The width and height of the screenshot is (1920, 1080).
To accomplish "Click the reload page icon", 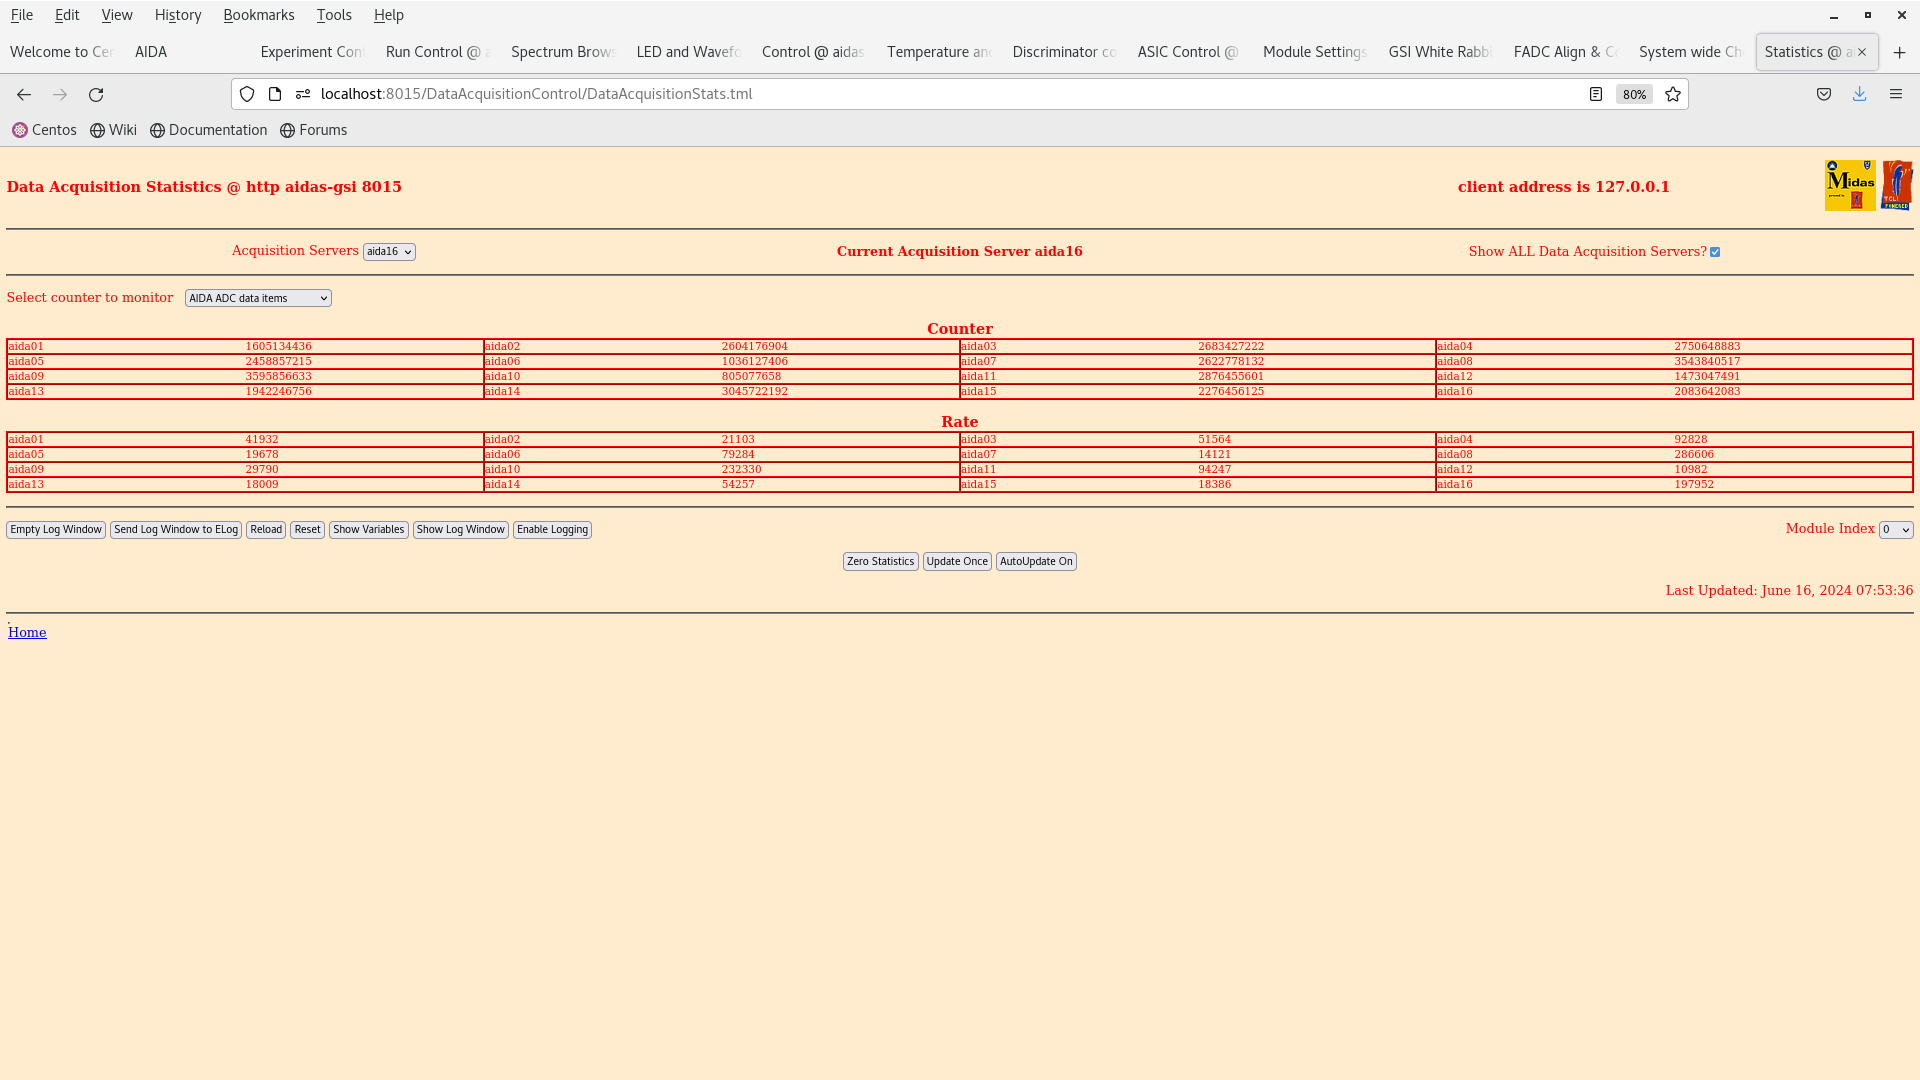I will coord(95,94).
